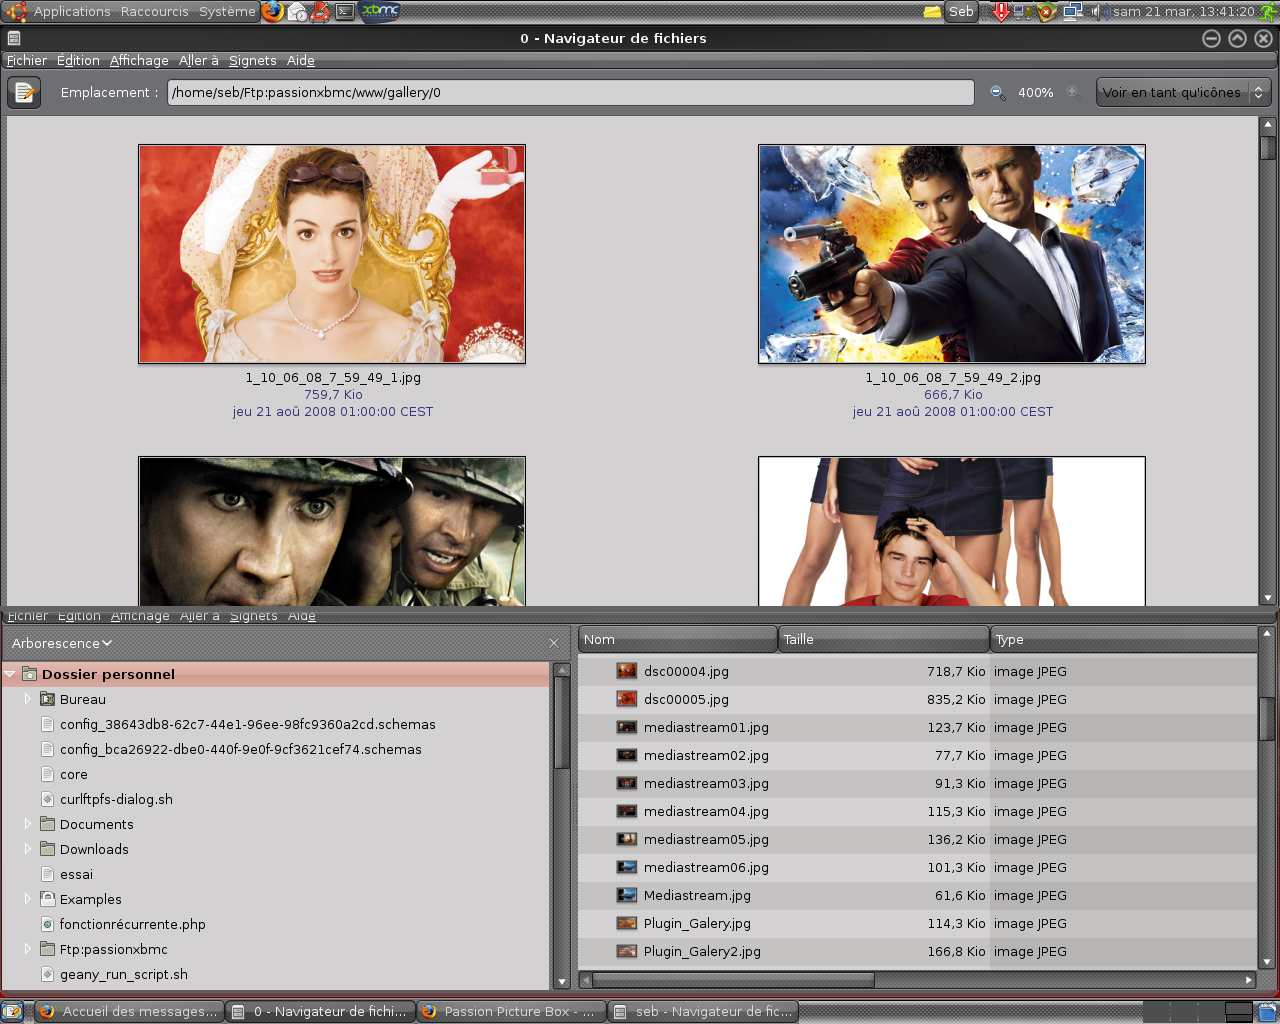
Task: Open the Aide menu
Action: (x=301, y=60)
